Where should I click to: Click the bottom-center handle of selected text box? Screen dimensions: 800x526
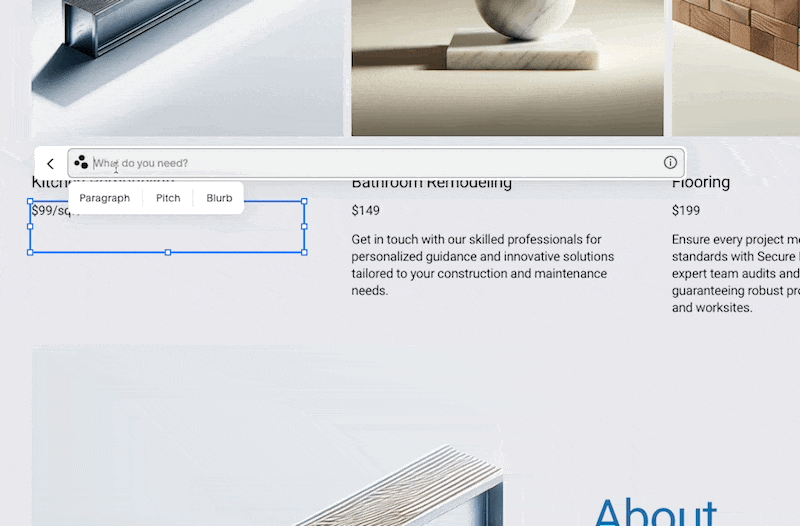(167, 253)
